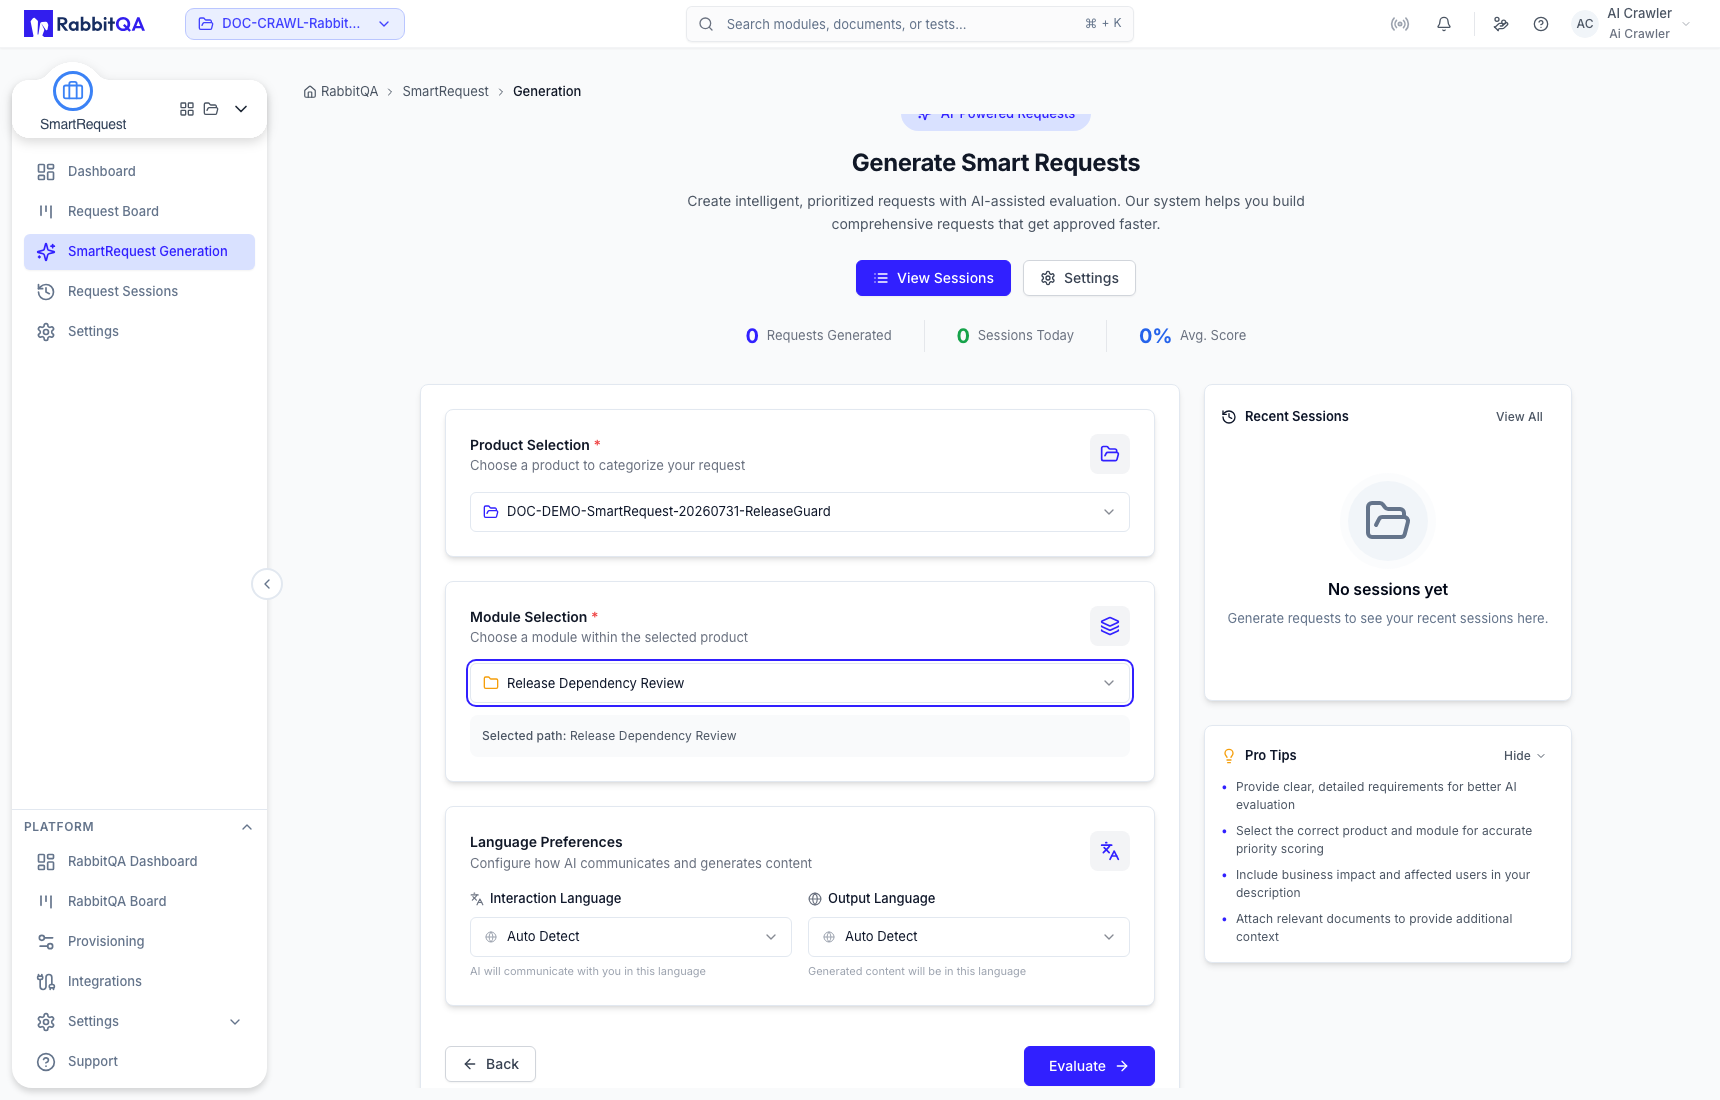Open RabbitQA Dashboard link
Screen dimensions: 1720x1100
click(x=139, y=862)
